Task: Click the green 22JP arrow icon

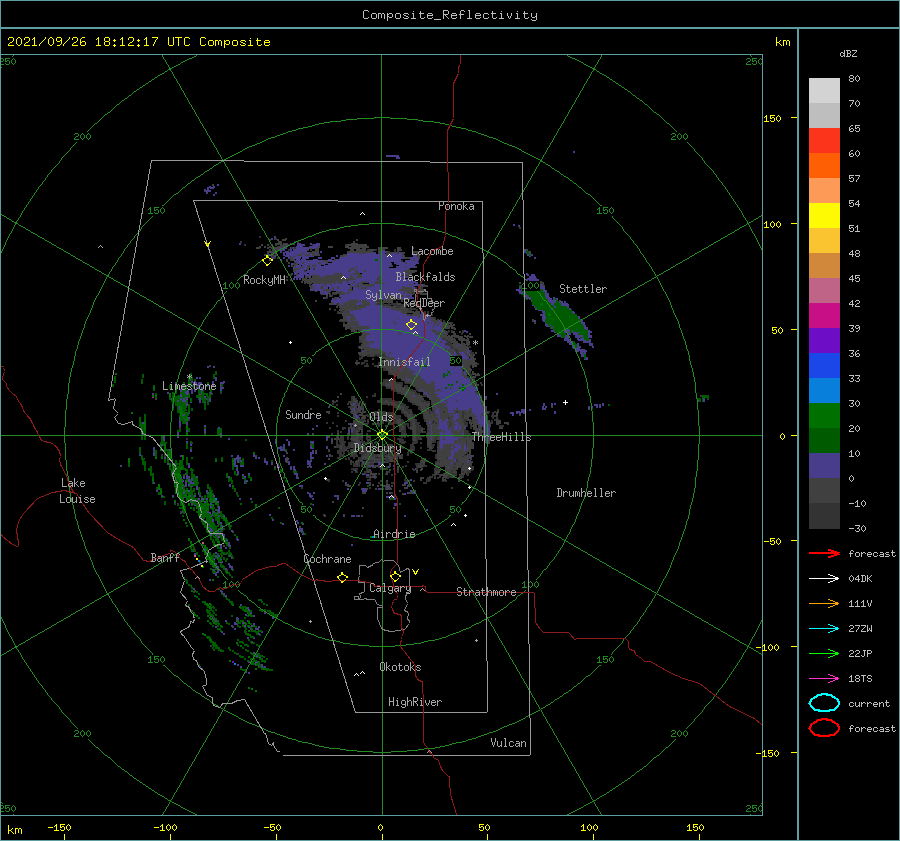Action: click(824, 653)
